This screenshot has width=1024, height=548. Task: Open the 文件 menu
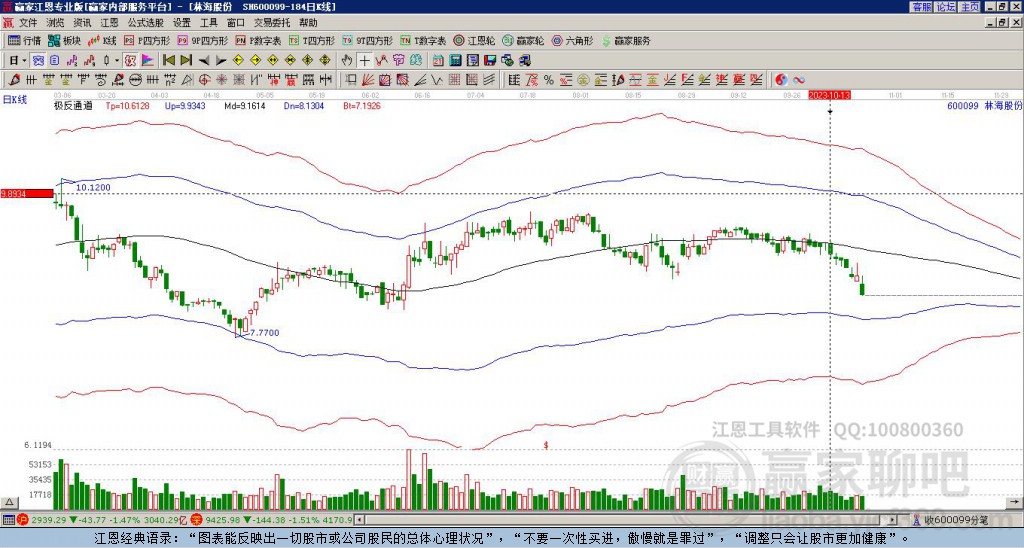(x=28, y=23)
